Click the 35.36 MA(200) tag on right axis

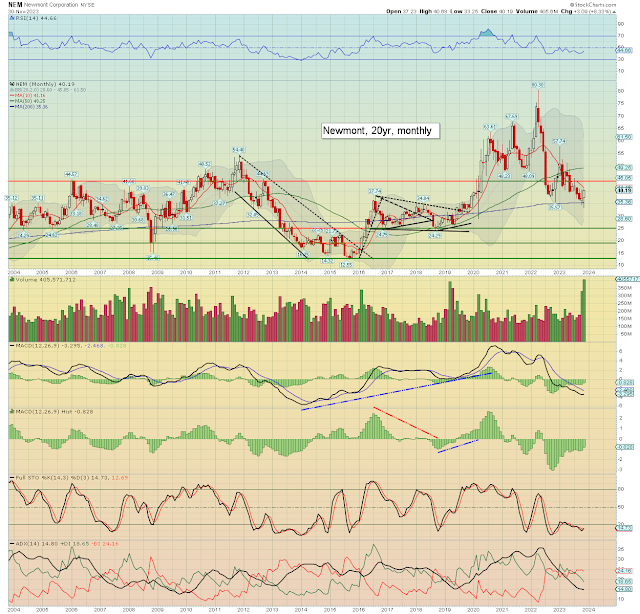click(x=625, y=202)
